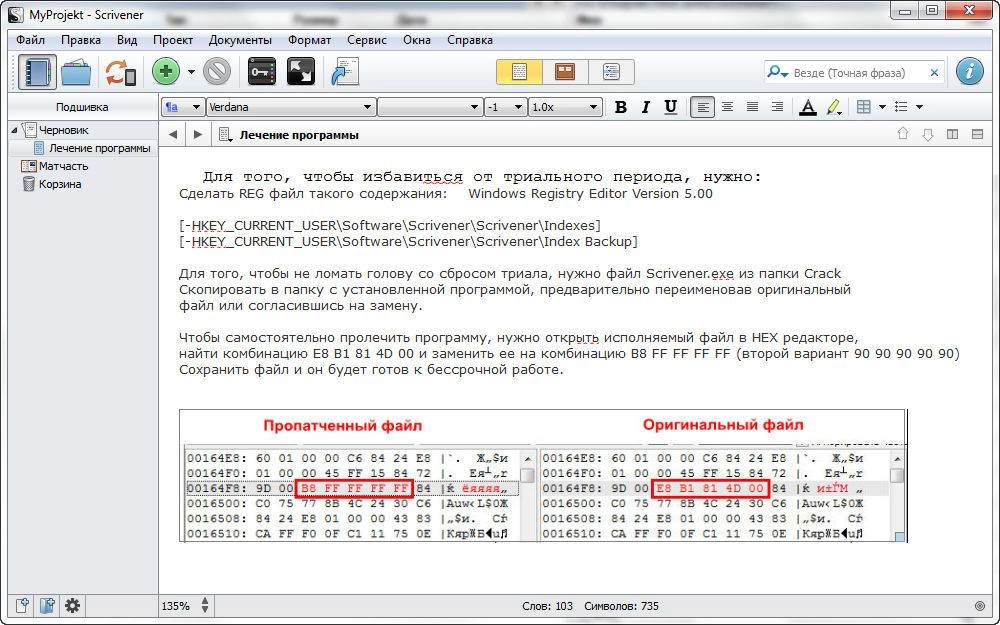Enter full screen composition mode icon
Screen dimensions: 1000x625
click(301, 71)
